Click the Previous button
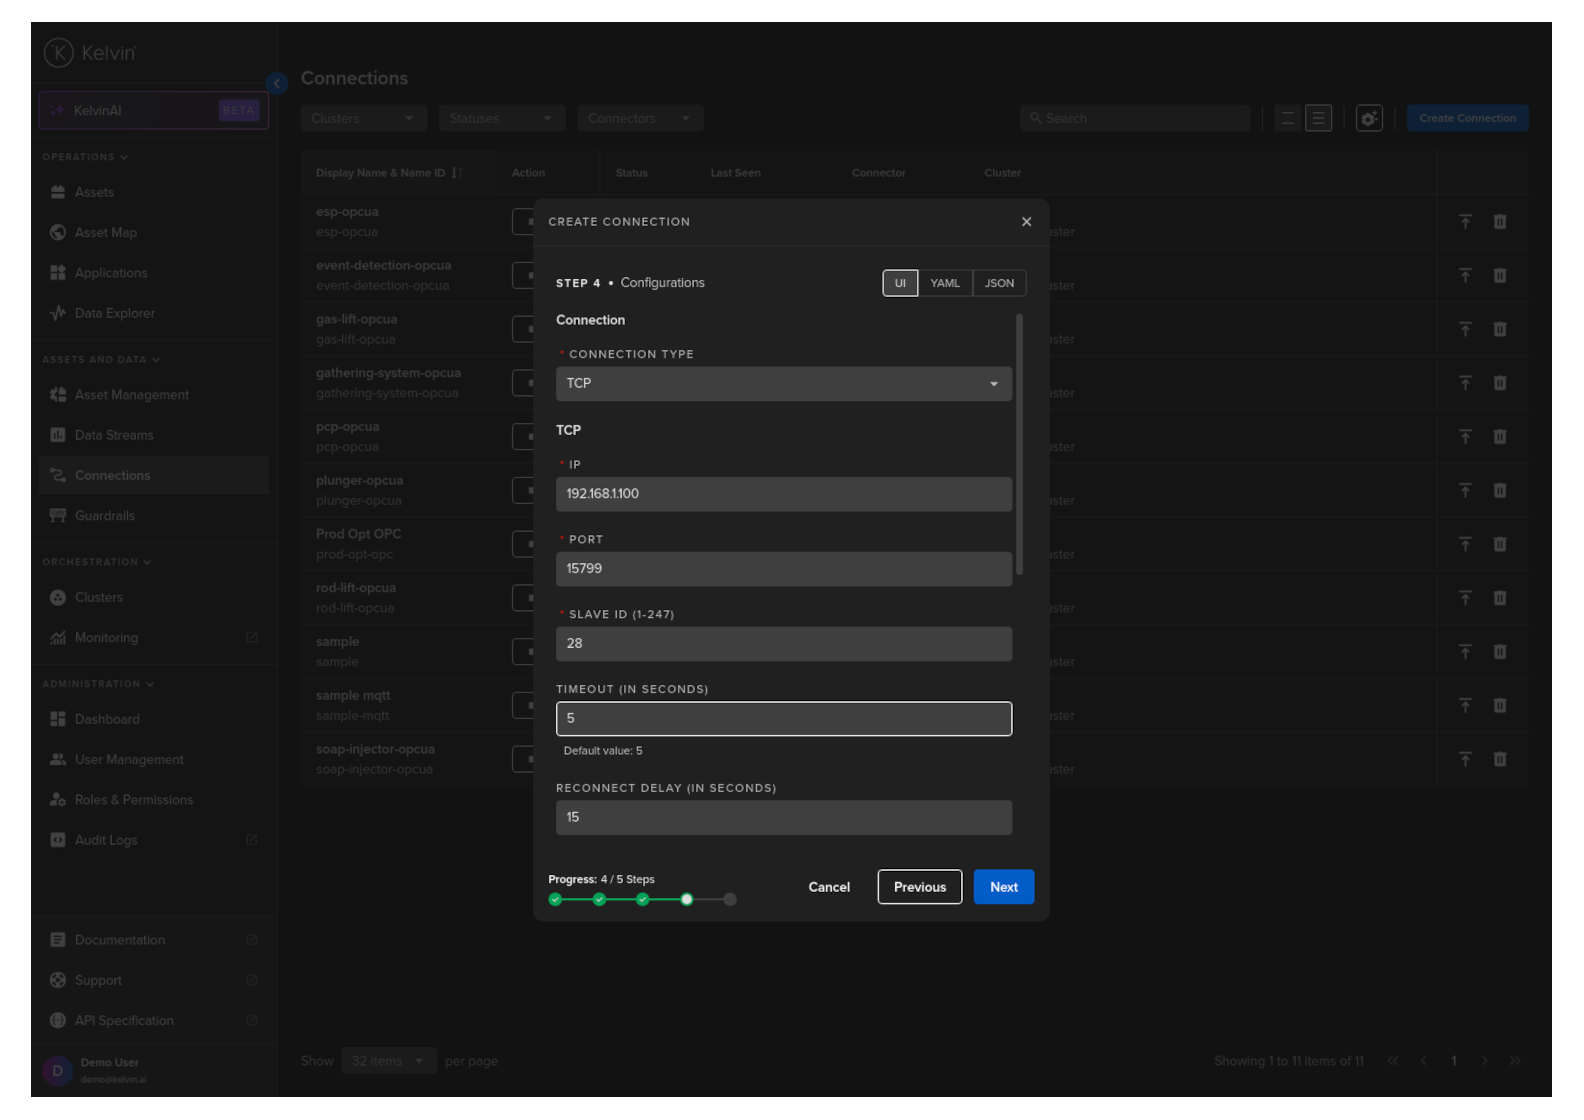This screenshot has width=1584, height=1120. pos(919,887)
